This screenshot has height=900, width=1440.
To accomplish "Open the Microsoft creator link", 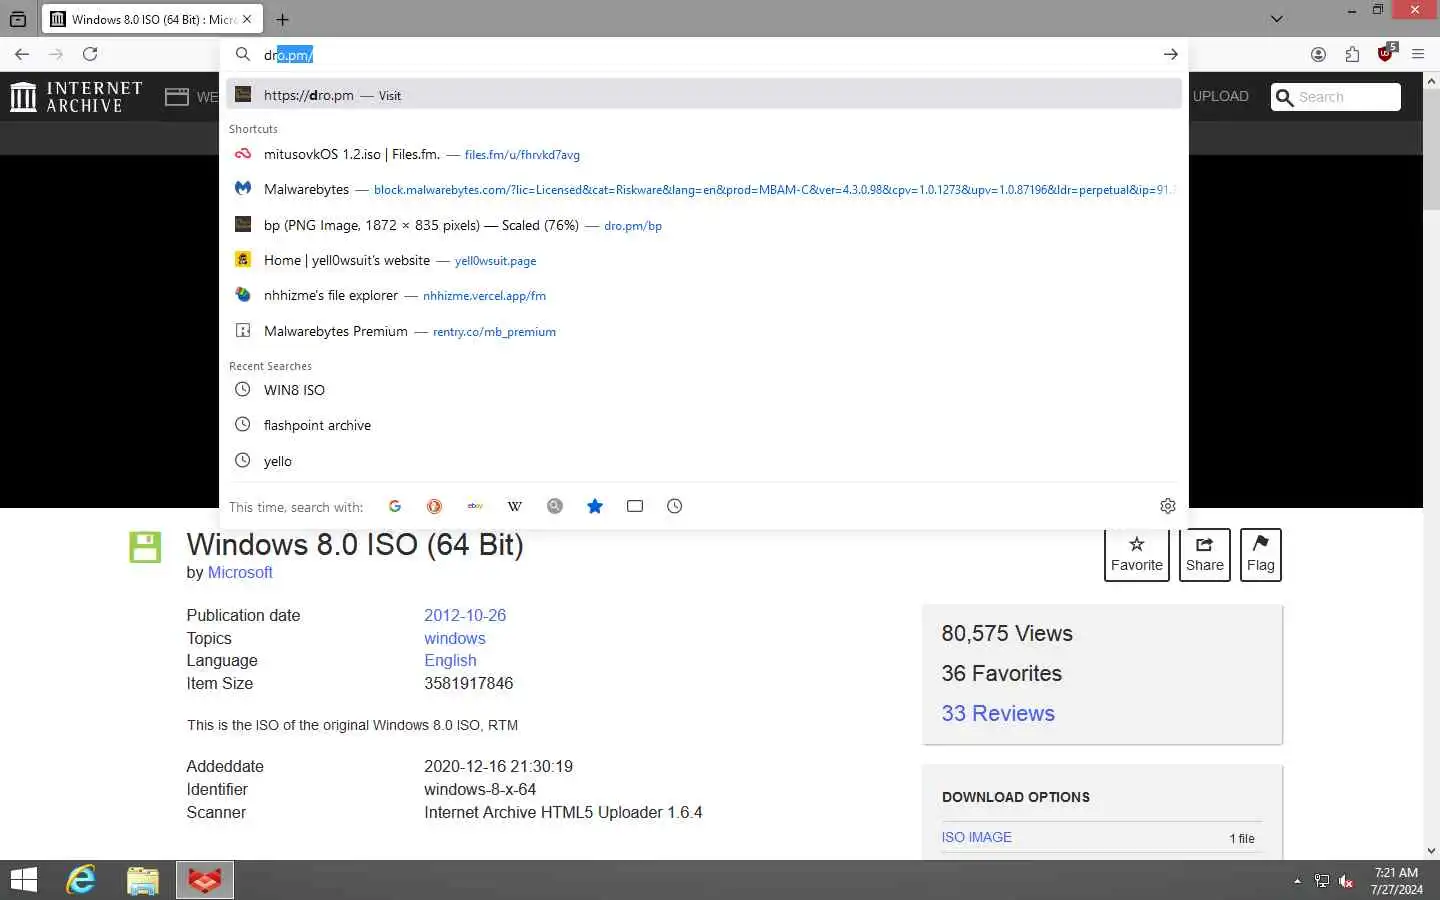I will pyautogui.click(x=240, y=572).
